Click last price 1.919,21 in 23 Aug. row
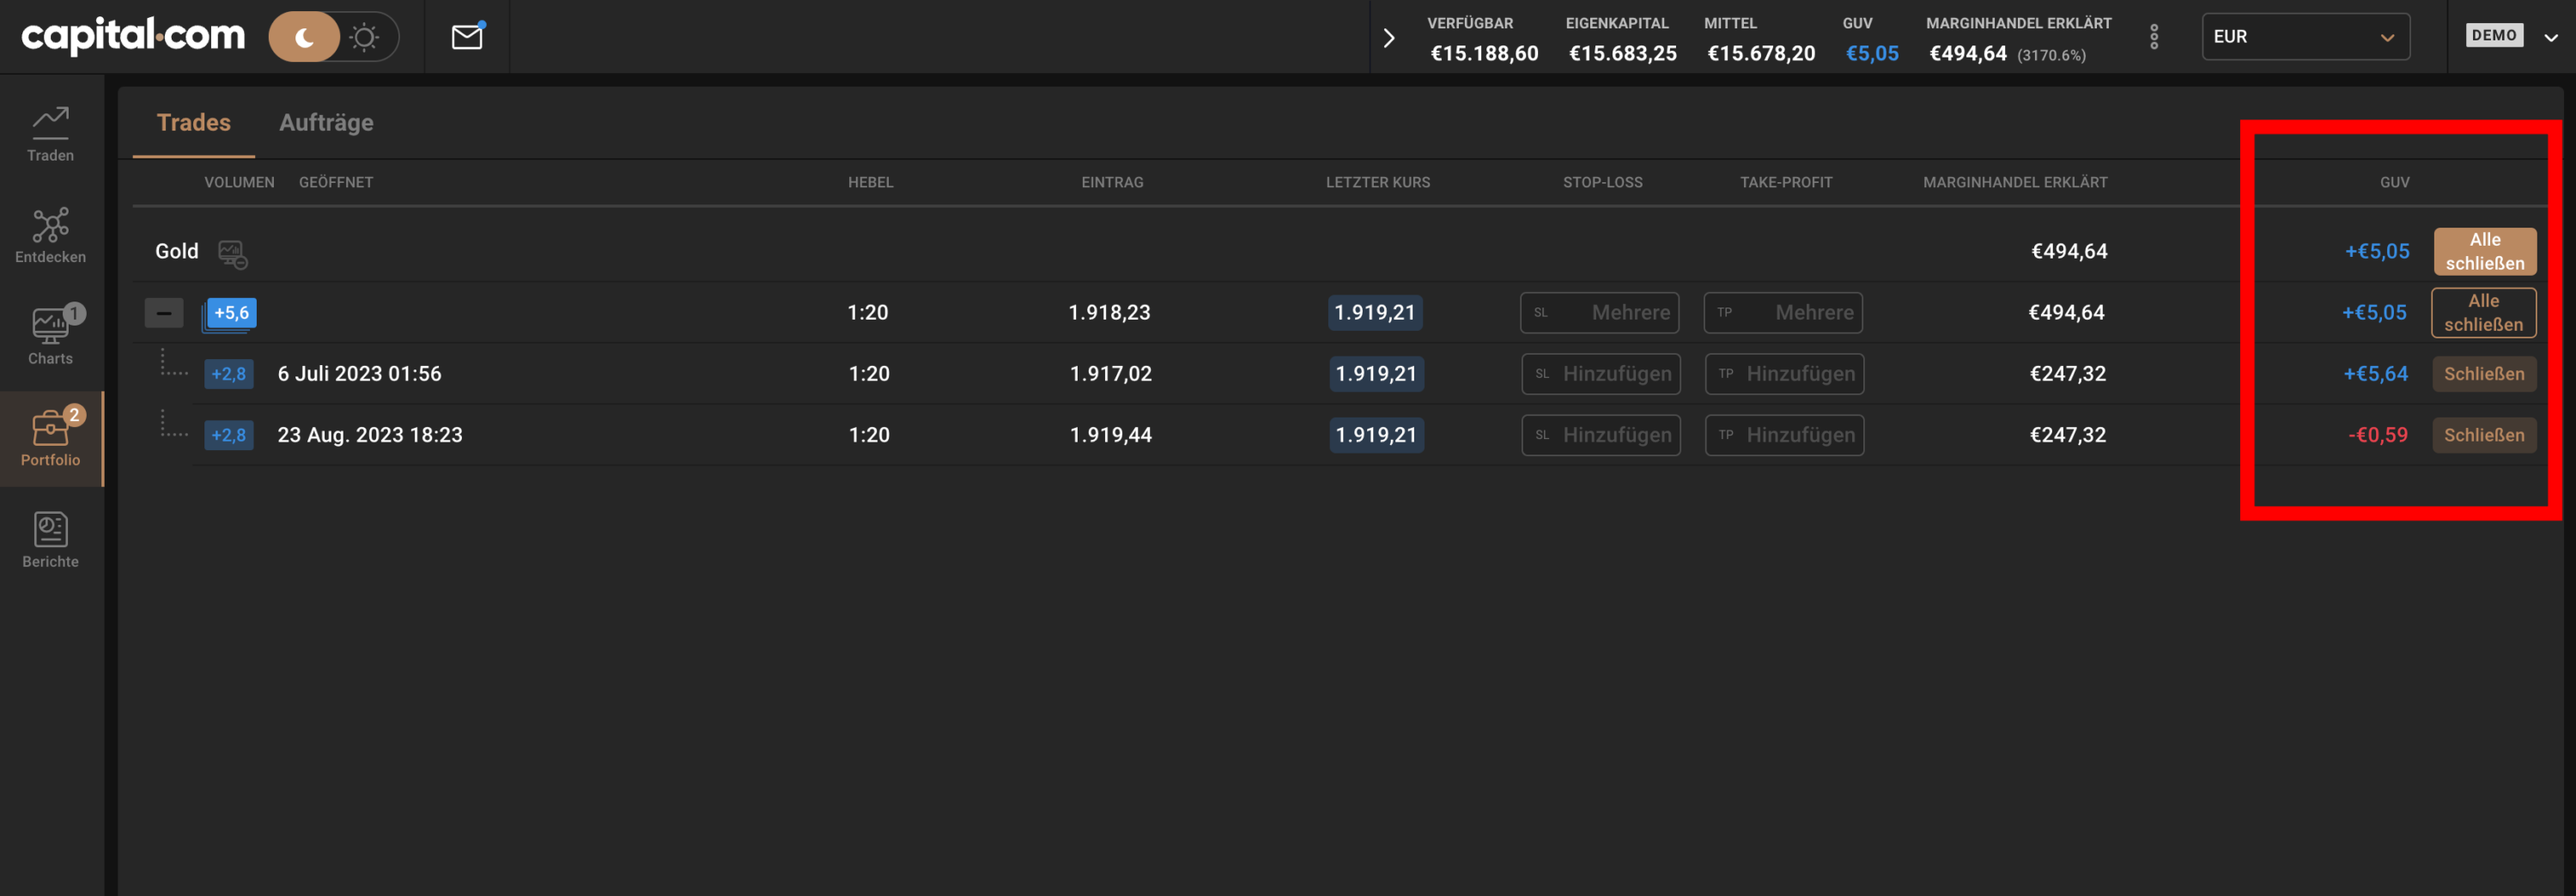The height and width of the screenshot is (896, 2576). pyautogui.click(x=1376, y=435)
